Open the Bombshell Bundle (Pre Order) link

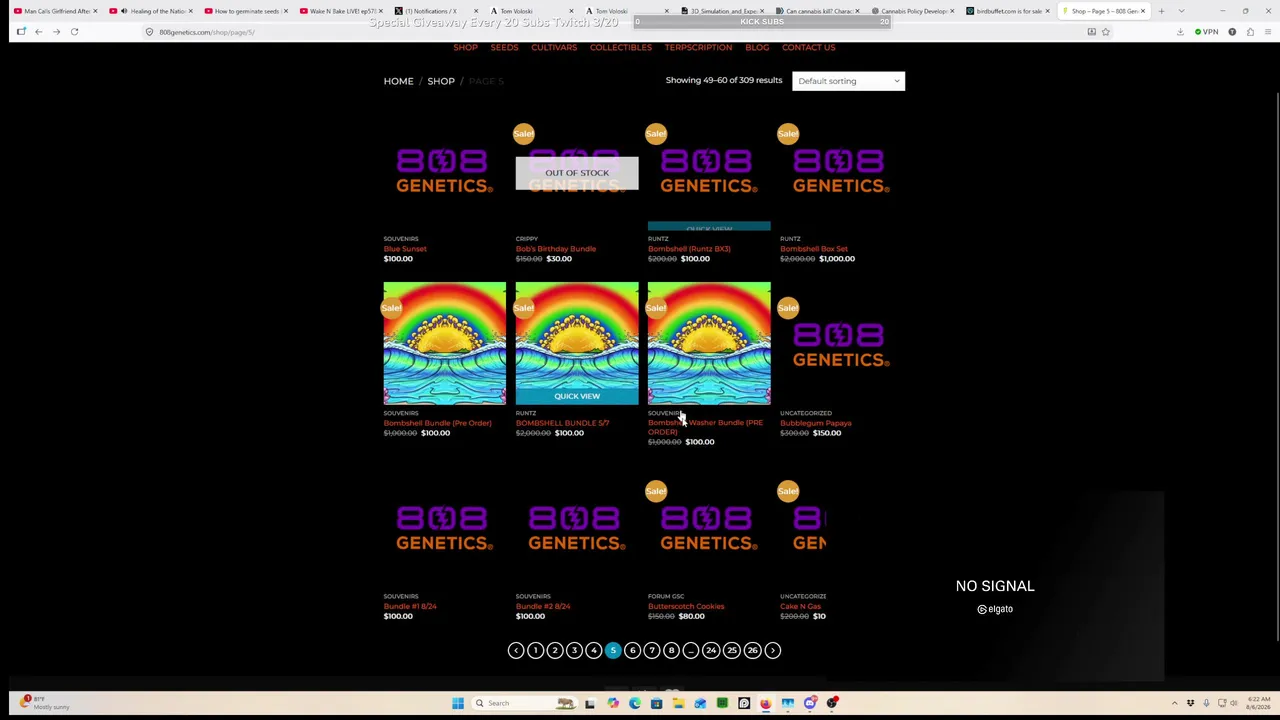click(437, 423)
